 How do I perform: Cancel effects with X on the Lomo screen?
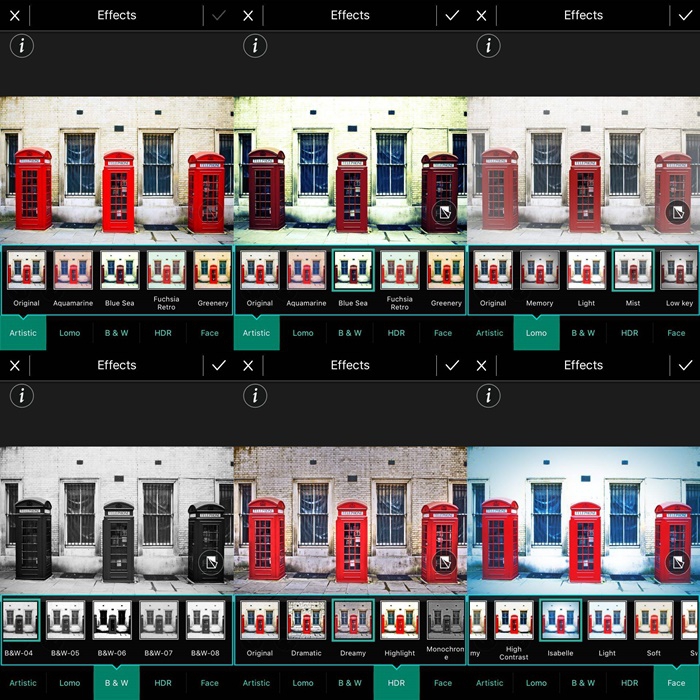(x=481, y=16)
